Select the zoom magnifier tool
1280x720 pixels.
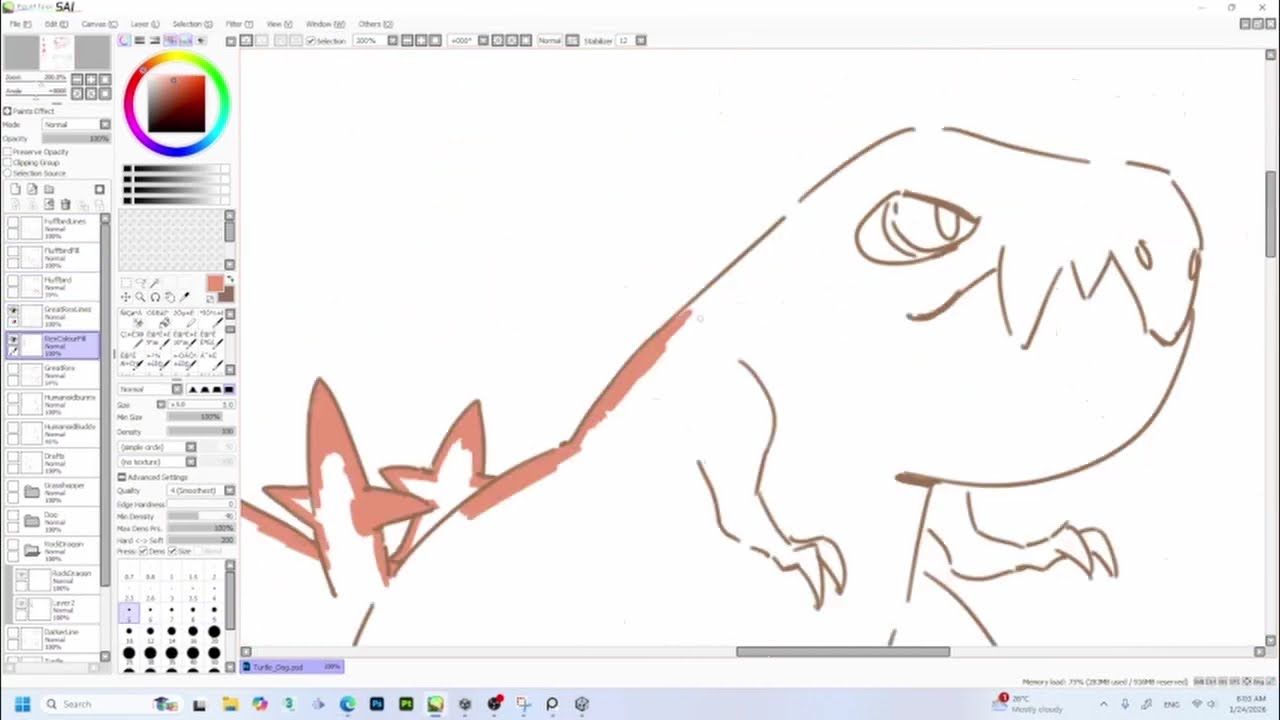click(140, 297)
